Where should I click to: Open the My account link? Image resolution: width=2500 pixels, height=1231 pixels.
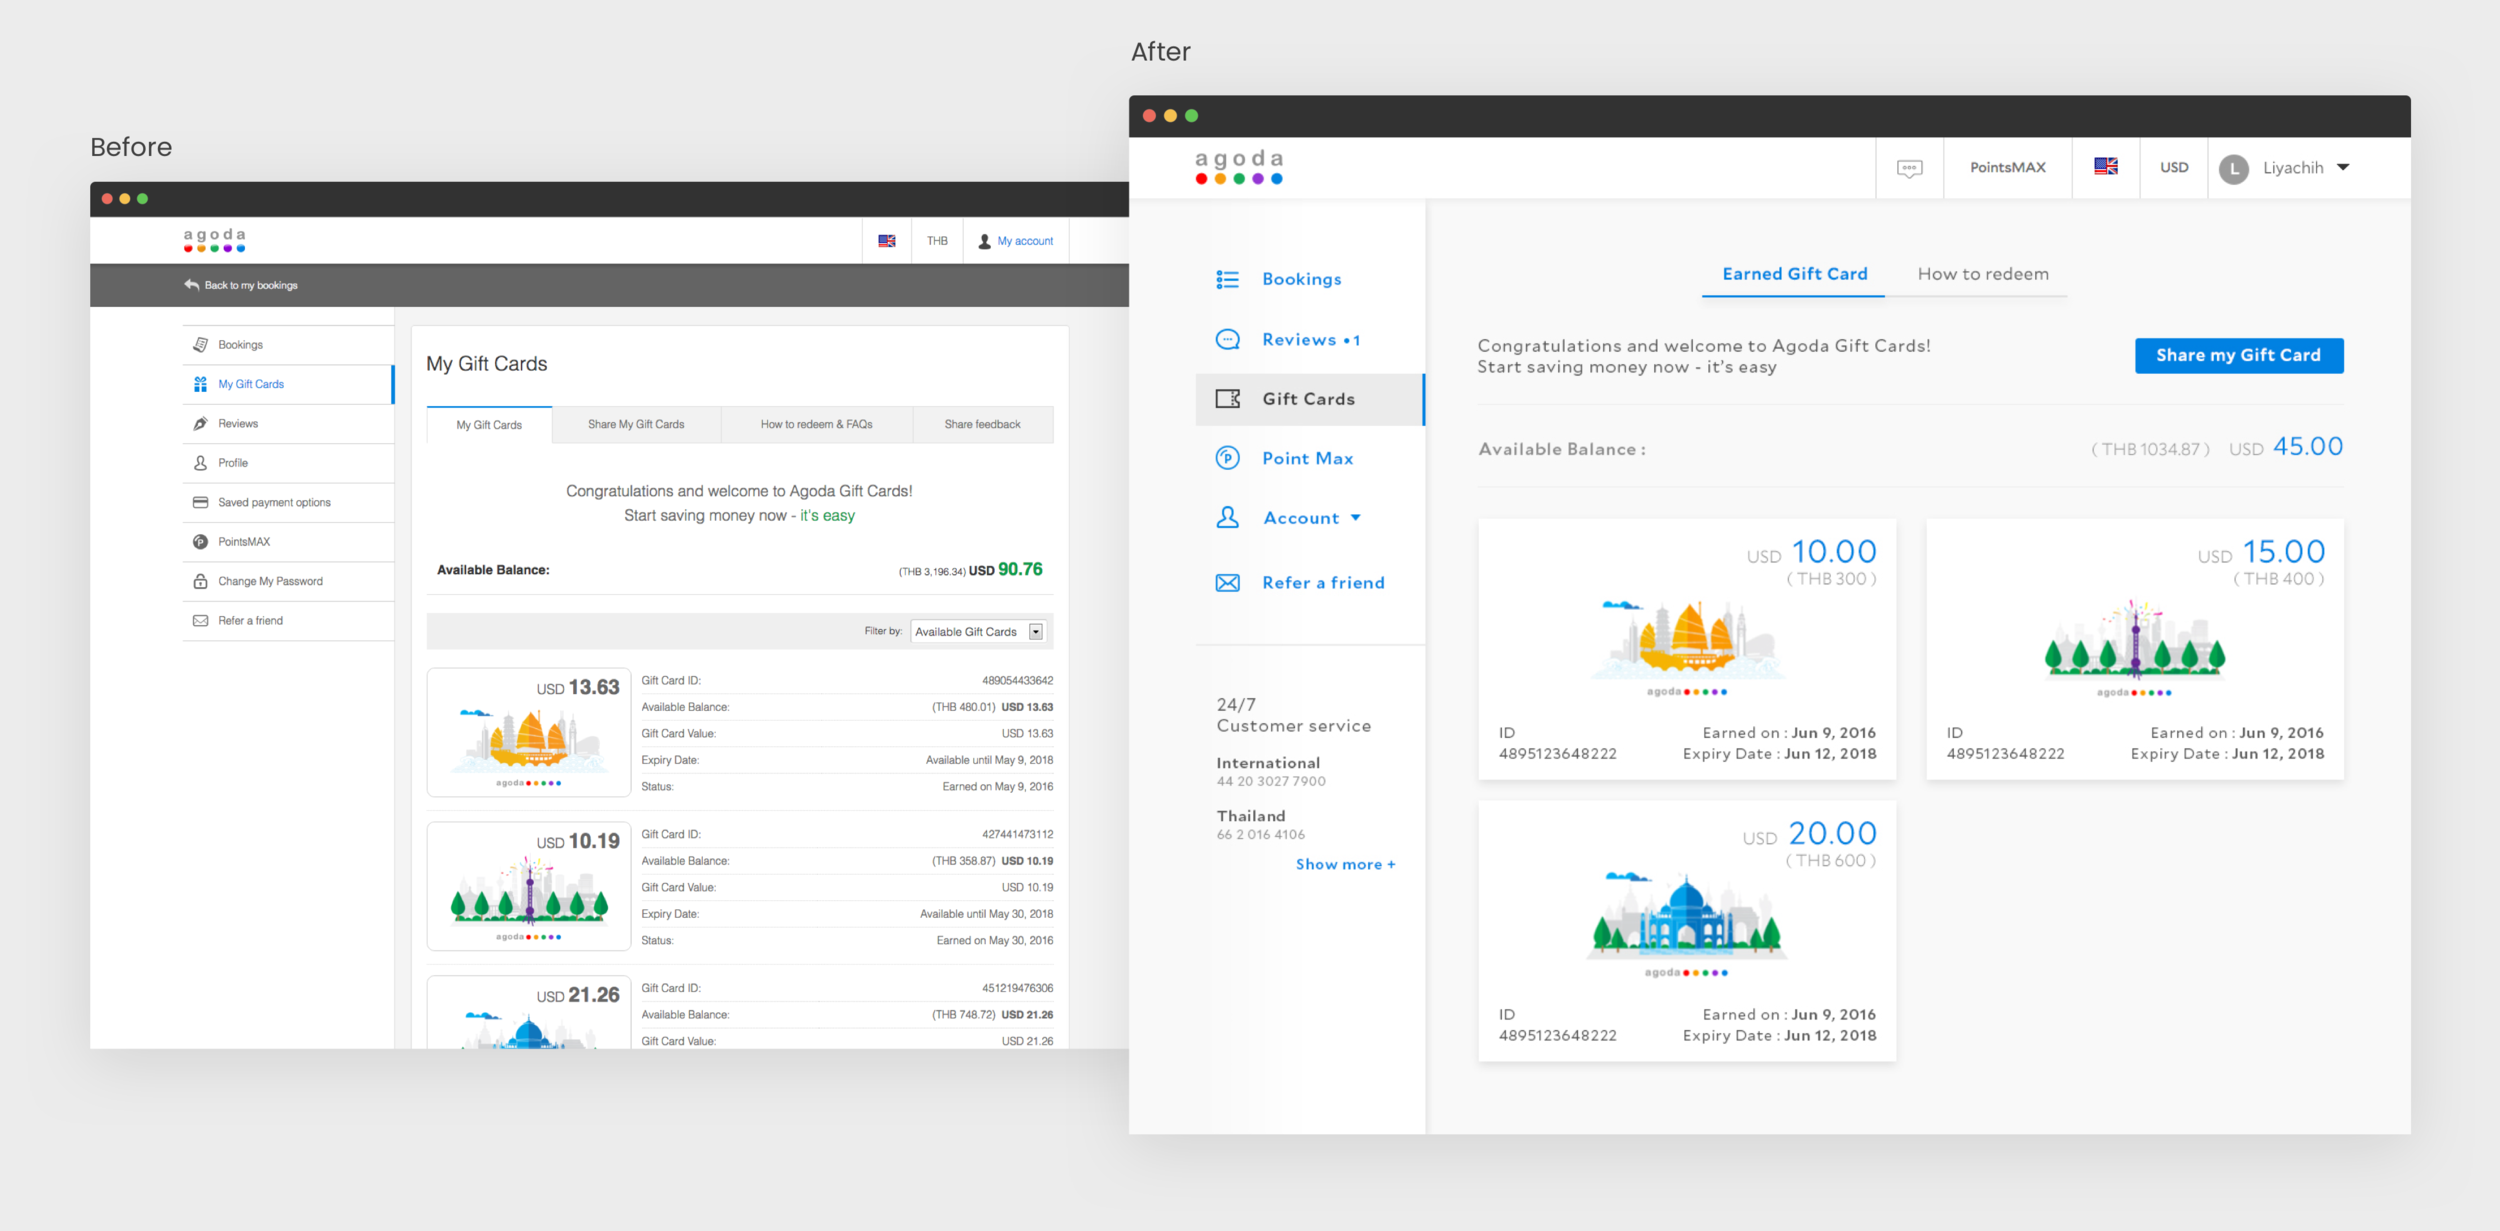click(x=1024, y=241)
